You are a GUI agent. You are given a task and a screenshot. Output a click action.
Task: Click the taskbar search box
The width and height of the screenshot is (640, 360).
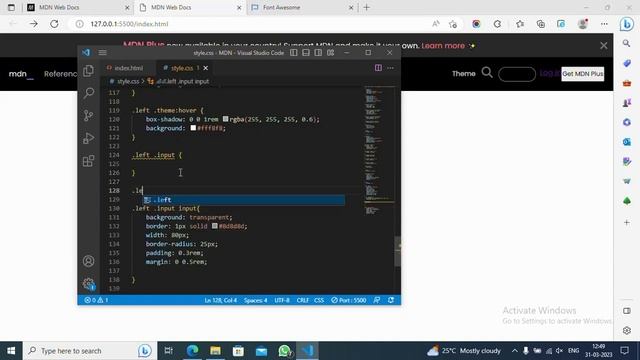click(90, 351)
